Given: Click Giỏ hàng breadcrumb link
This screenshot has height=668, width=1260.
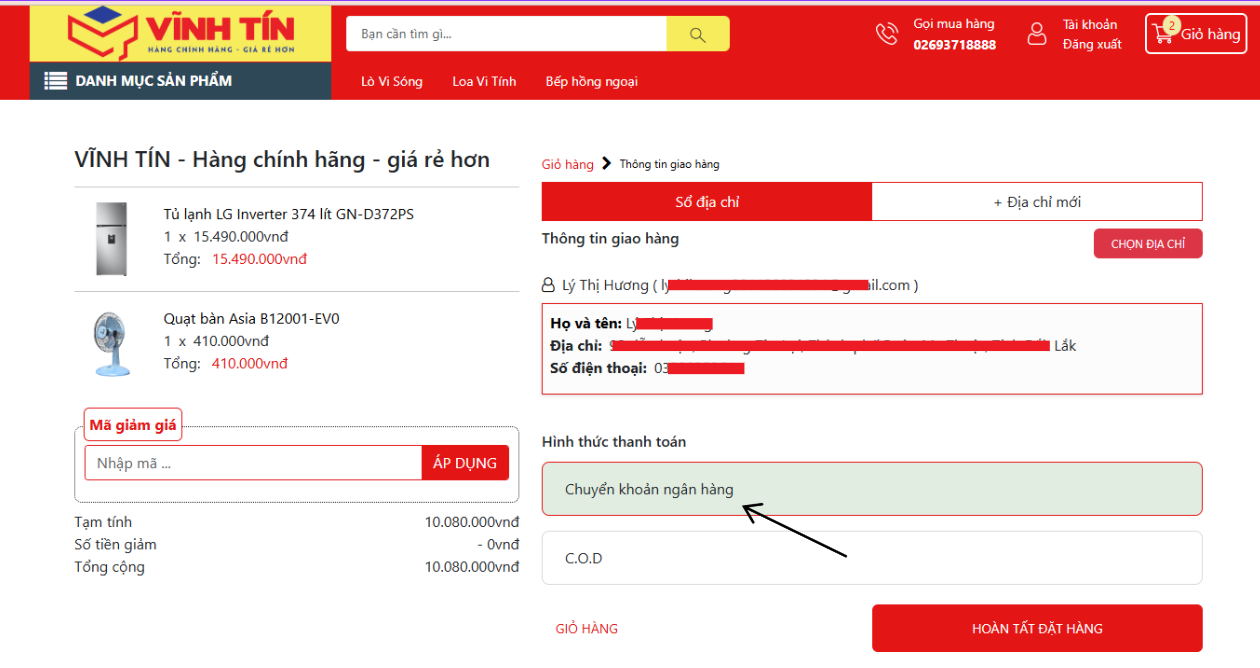Looking at the screenshot, I should [567, 164].
